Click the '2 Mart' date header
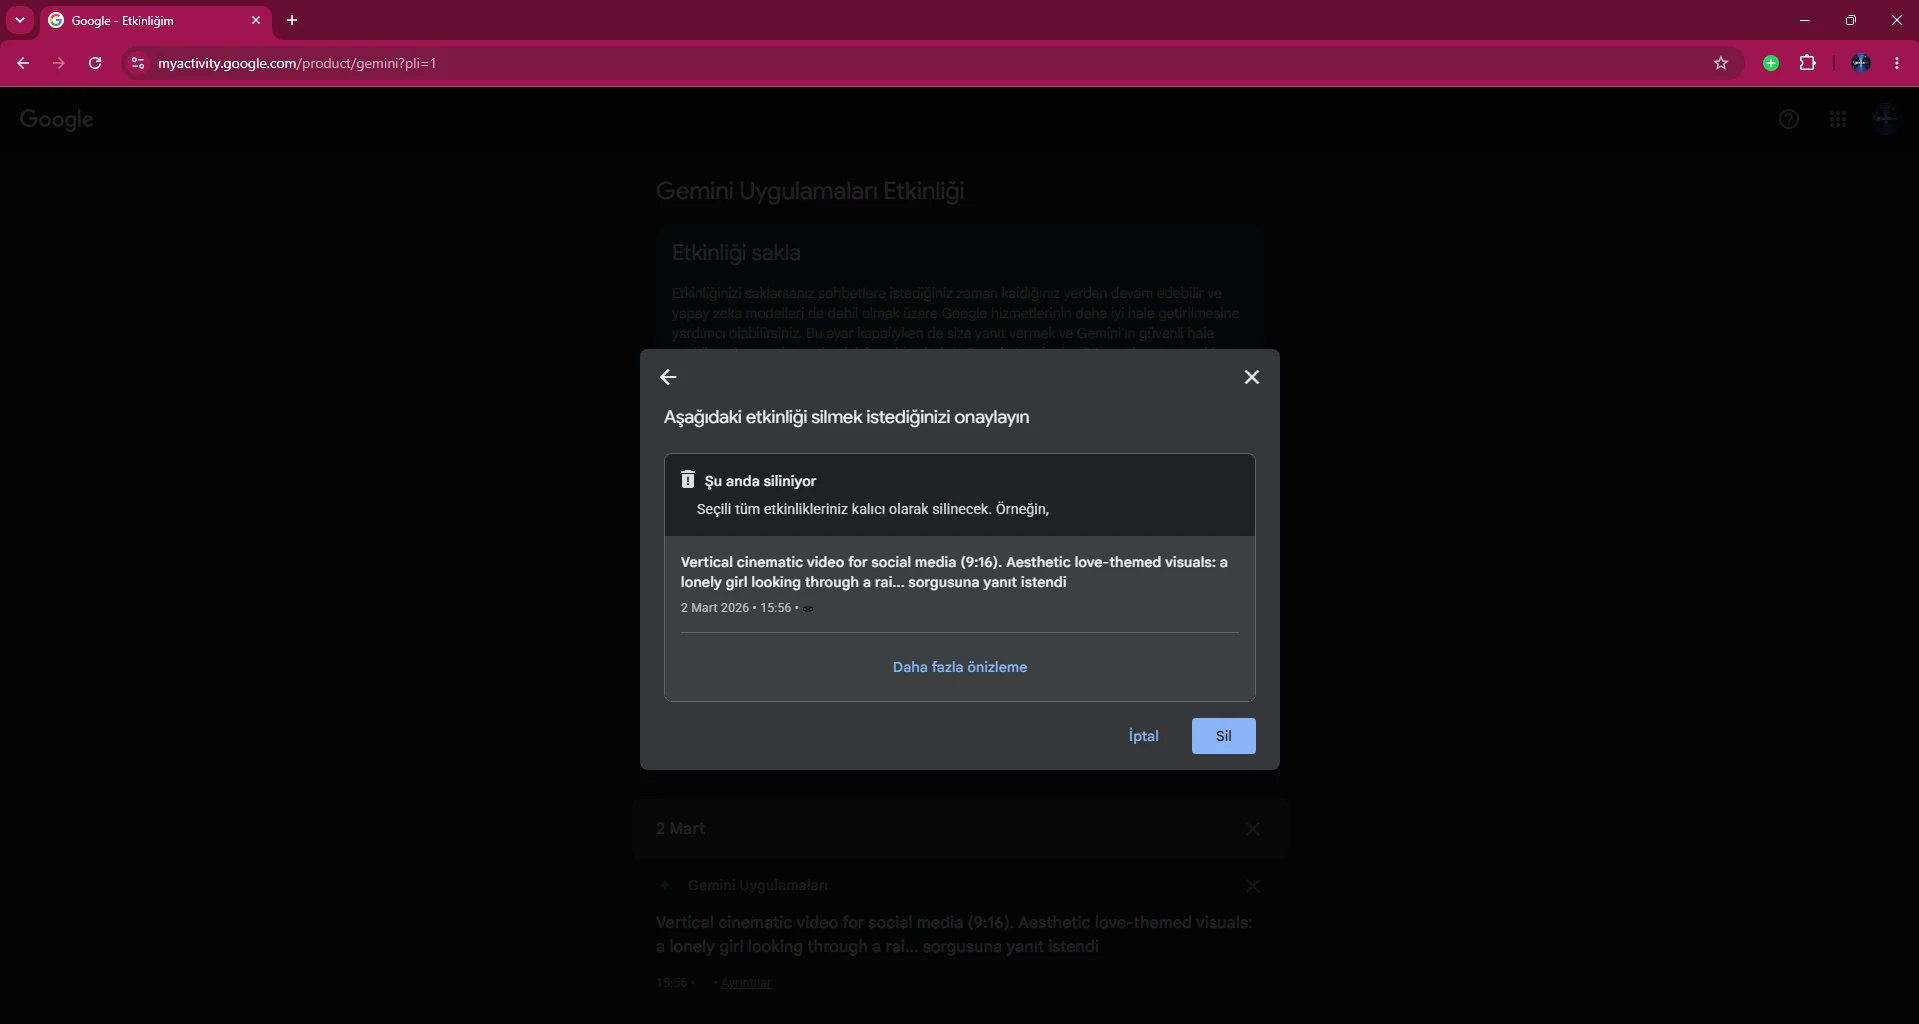This screenshot has height=1024, width=1919. (680, 829)
